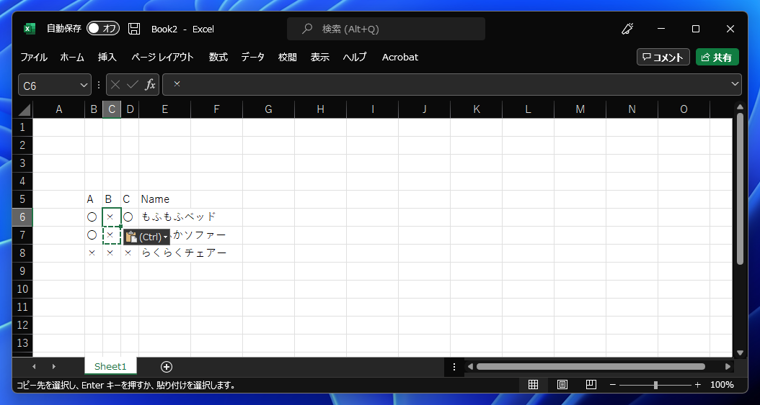This screenshot has height=405, width=760.
Task: Click the Select All corner triangle
Action: tap(24, 110)
